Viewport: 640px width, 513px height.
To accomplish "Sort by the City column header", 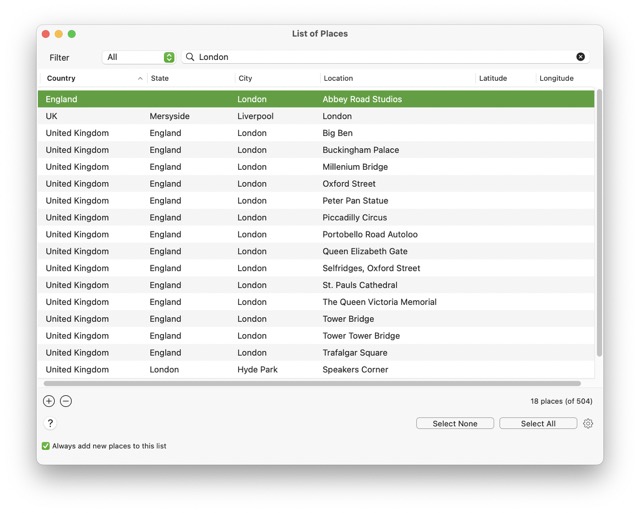I will click(275, 78).
